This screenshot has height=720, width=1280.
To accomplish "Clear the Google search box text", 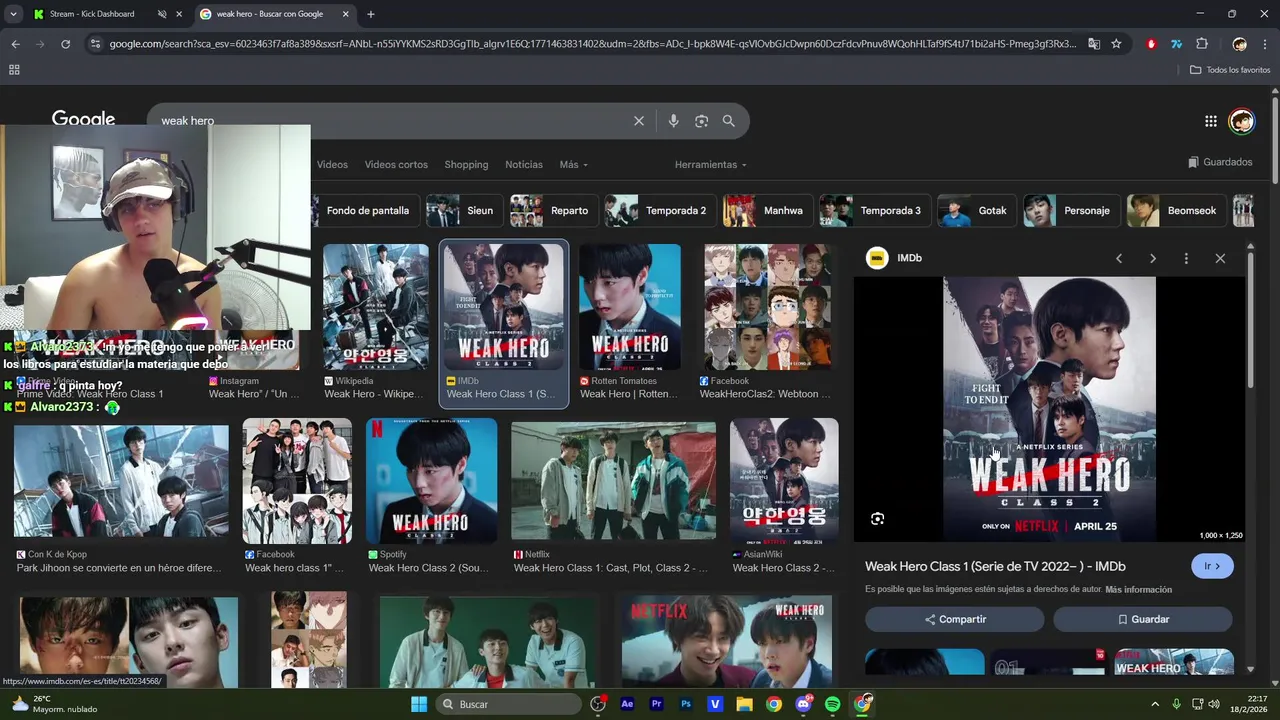I will pos(639,121).
